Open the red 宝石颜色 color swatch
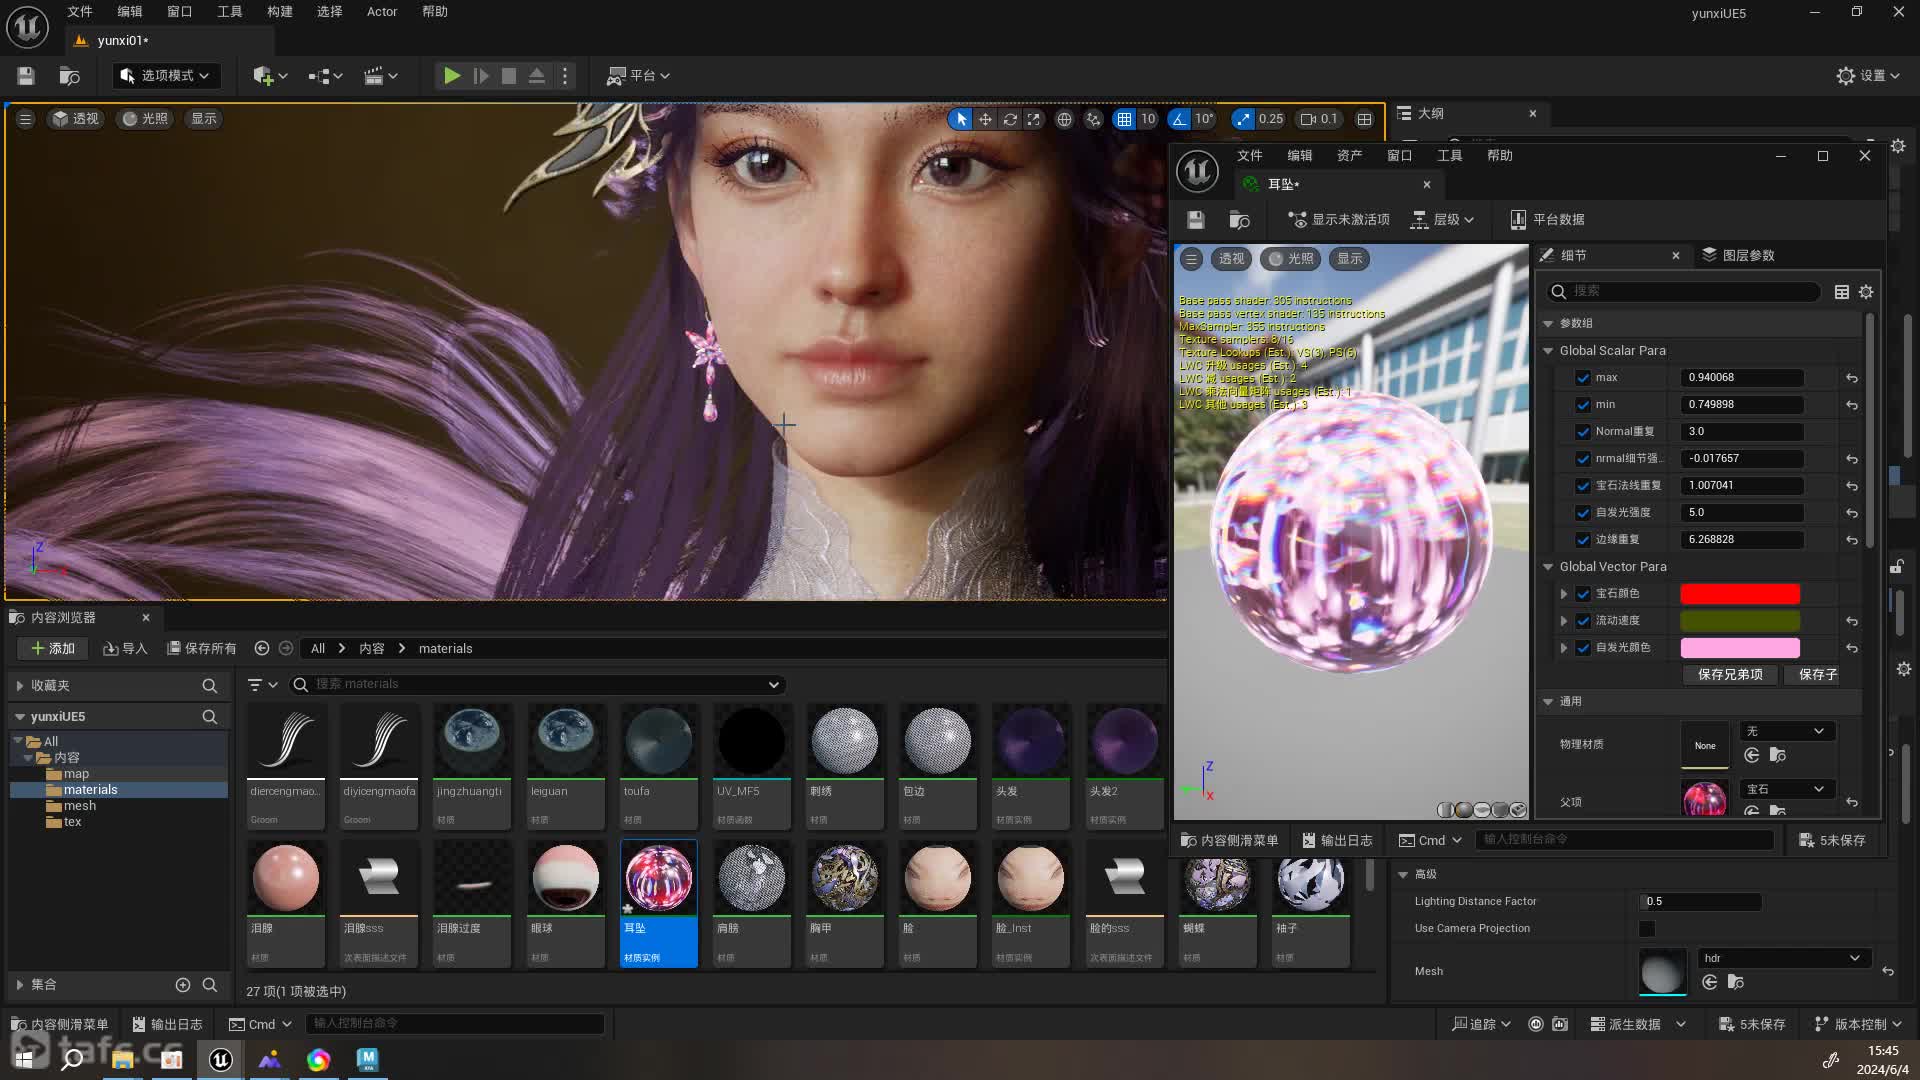This screenshot has width=1920, height=1080. point(1740,594)
